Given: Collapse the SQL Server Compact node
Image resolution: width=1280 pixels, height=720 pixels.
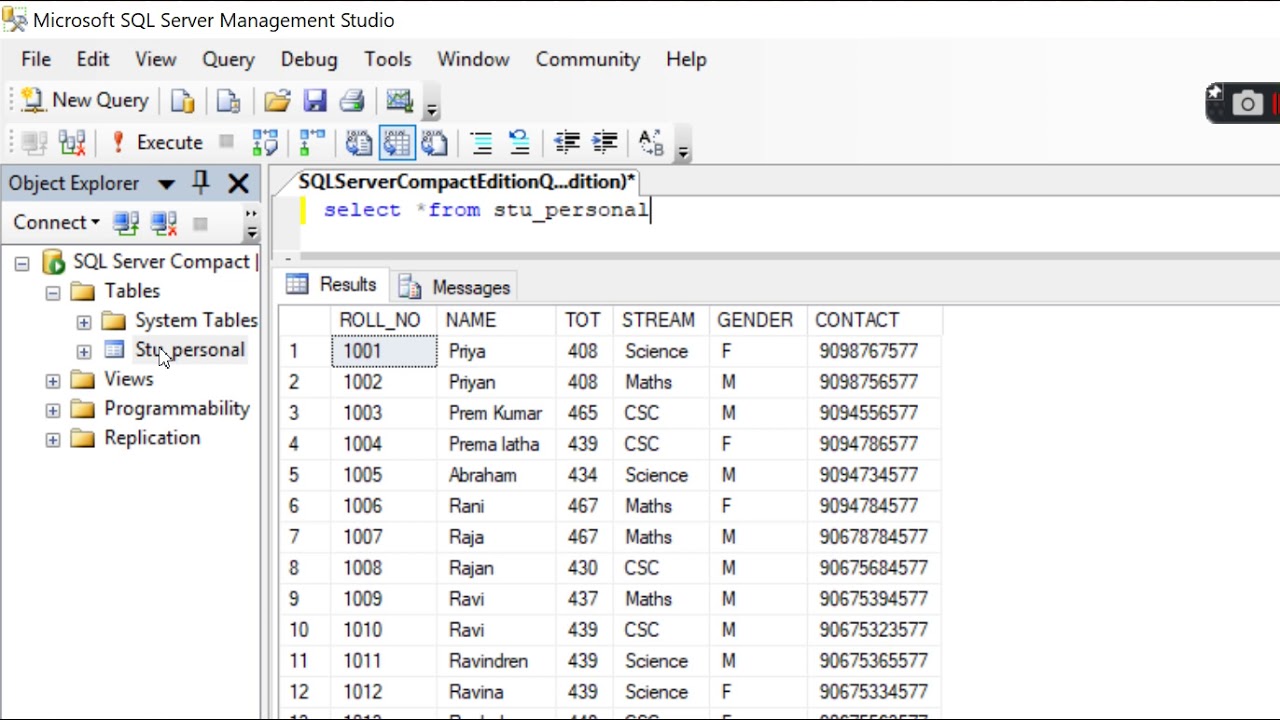Looking at the screenshot, I should 22,264.
